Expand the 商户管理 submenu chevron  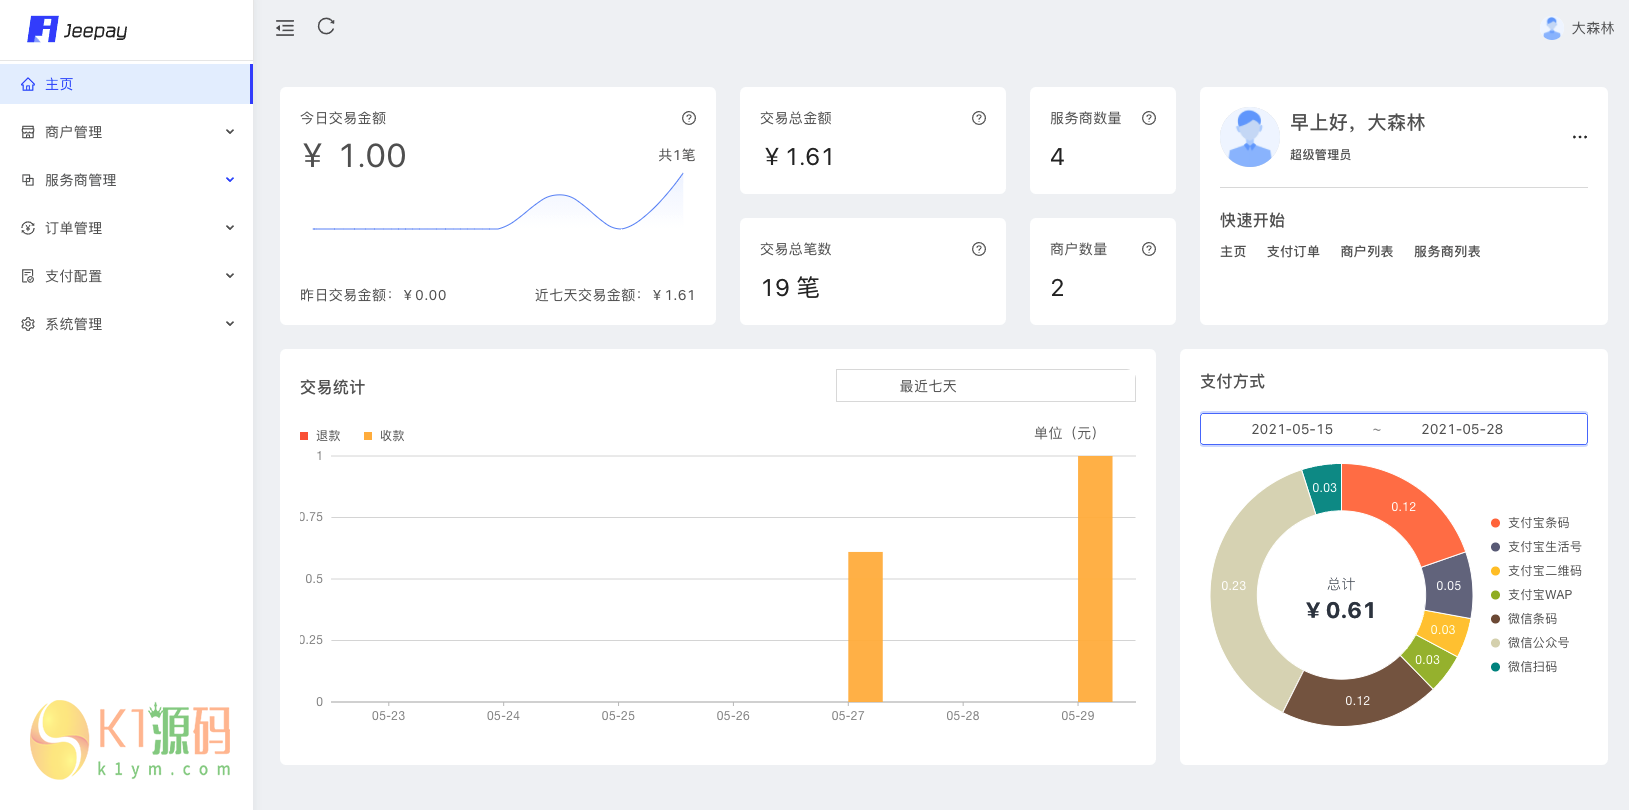[x=230, y=132]
